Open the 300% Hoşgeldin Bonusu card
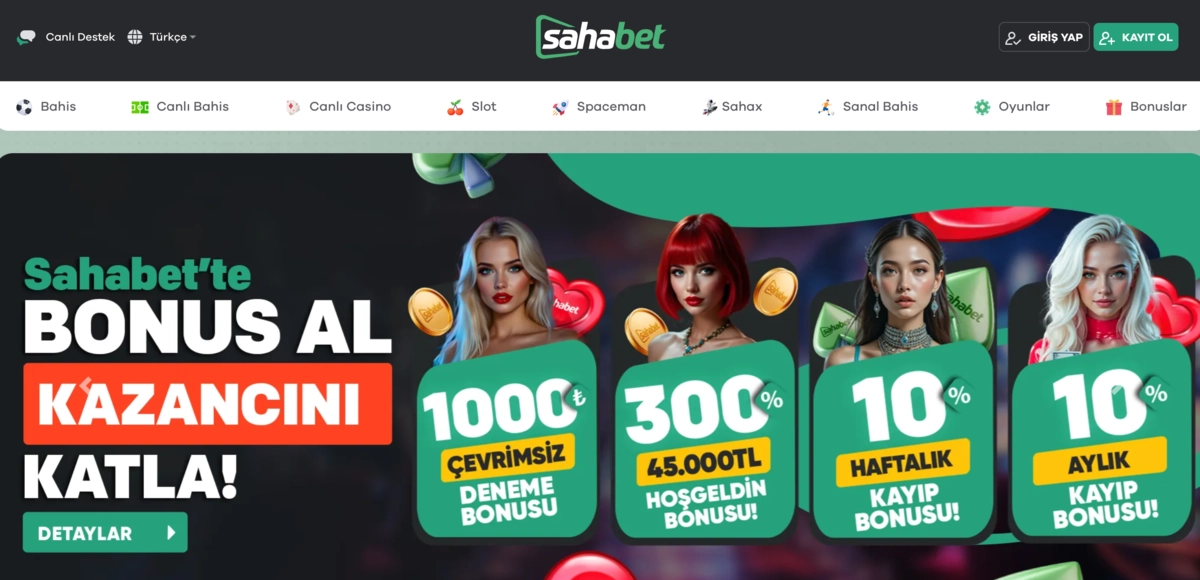The image size is (1200, 580). pyautogui.click(x=705, y=440)
